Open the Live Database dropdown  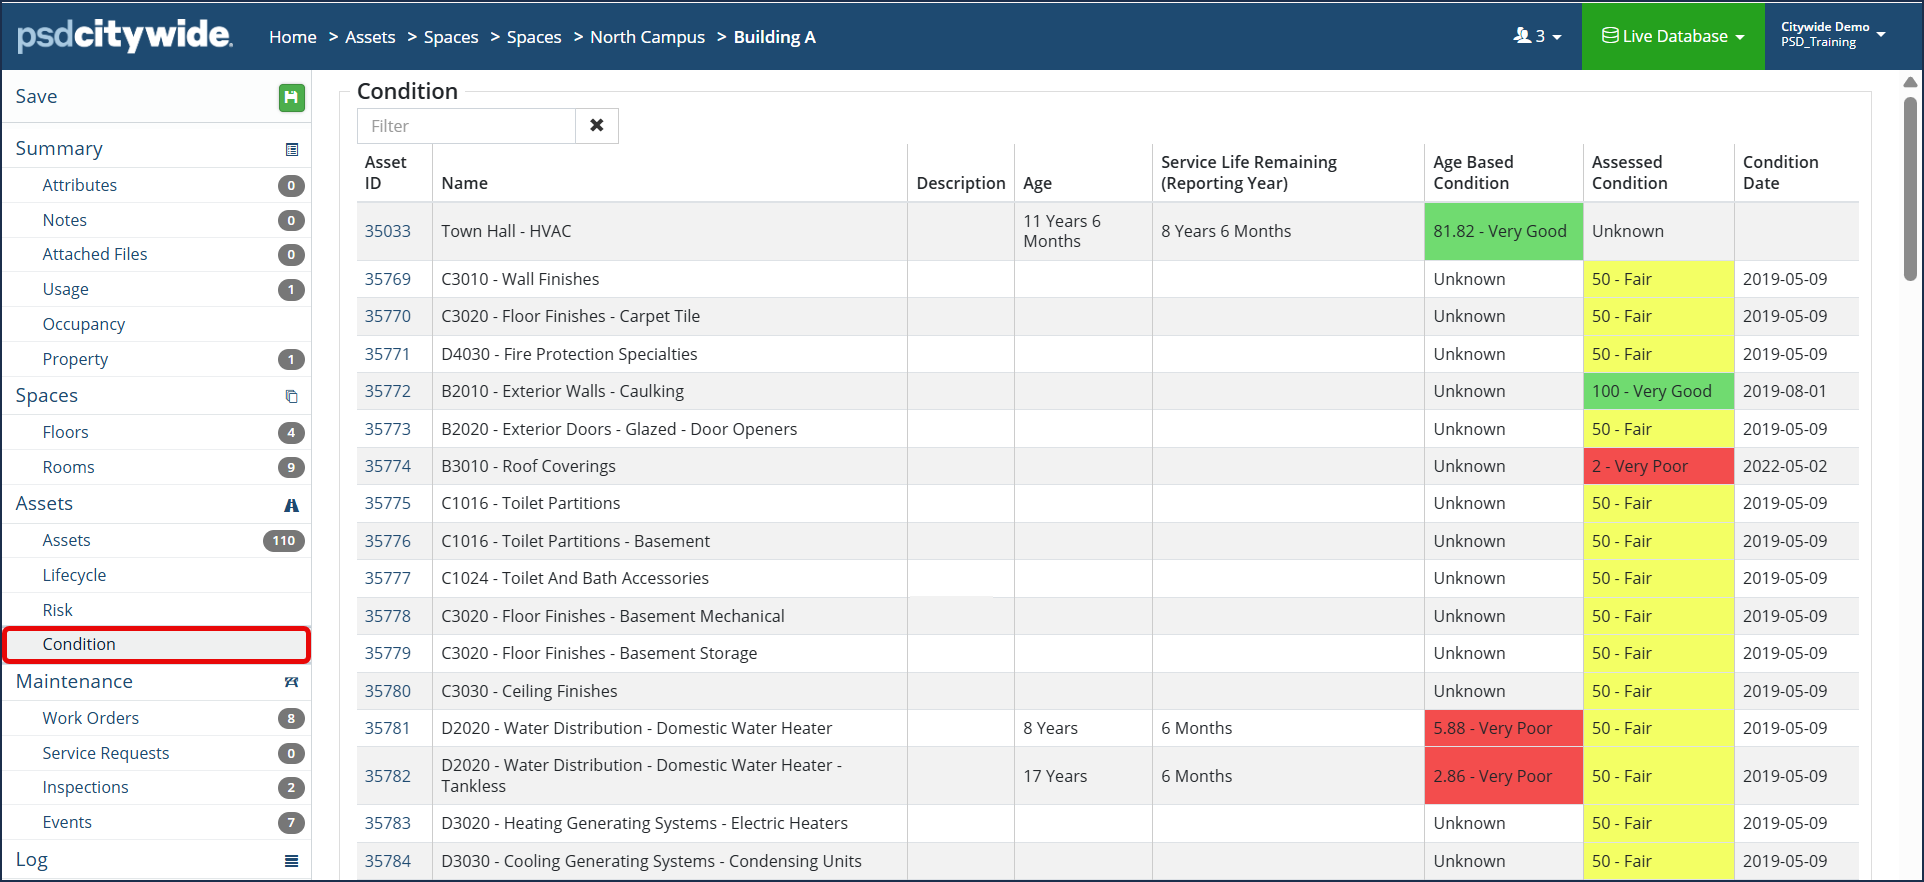click(x=1673, y=36)
